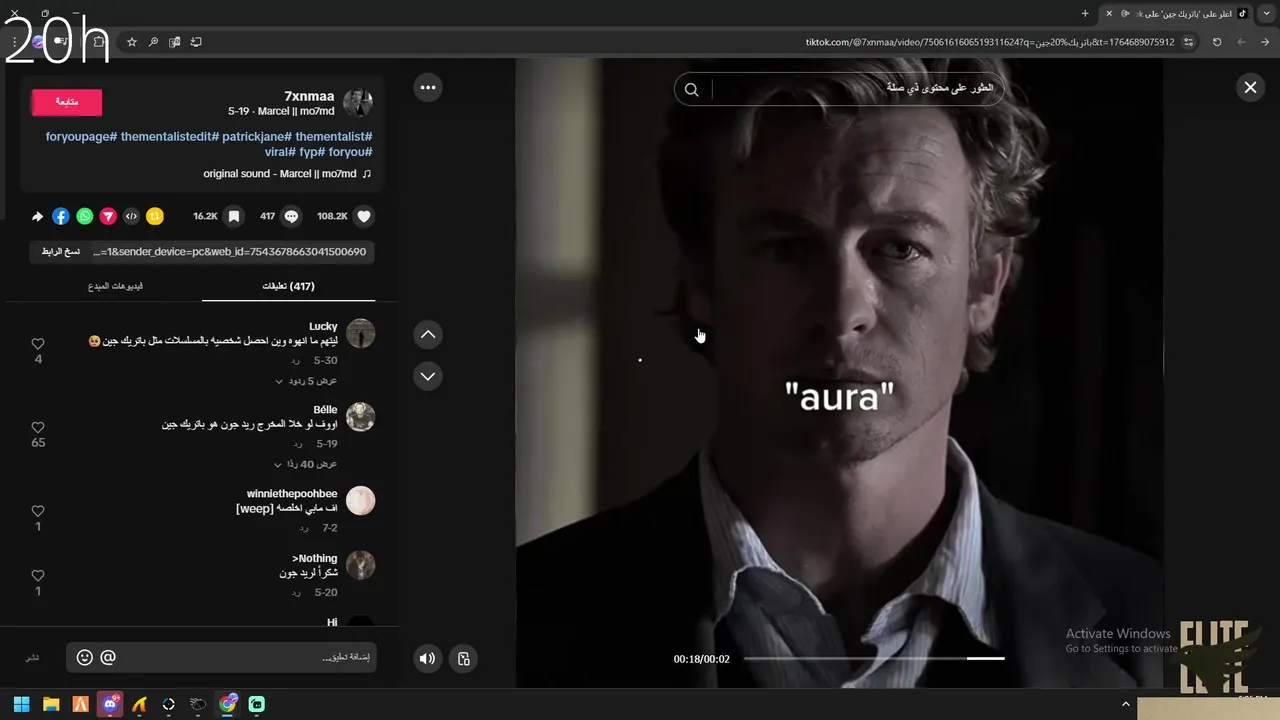The height and width of the screenshot is (720, 1280).
Task: Save video with bookmark icon
Action: pos(233,216)
